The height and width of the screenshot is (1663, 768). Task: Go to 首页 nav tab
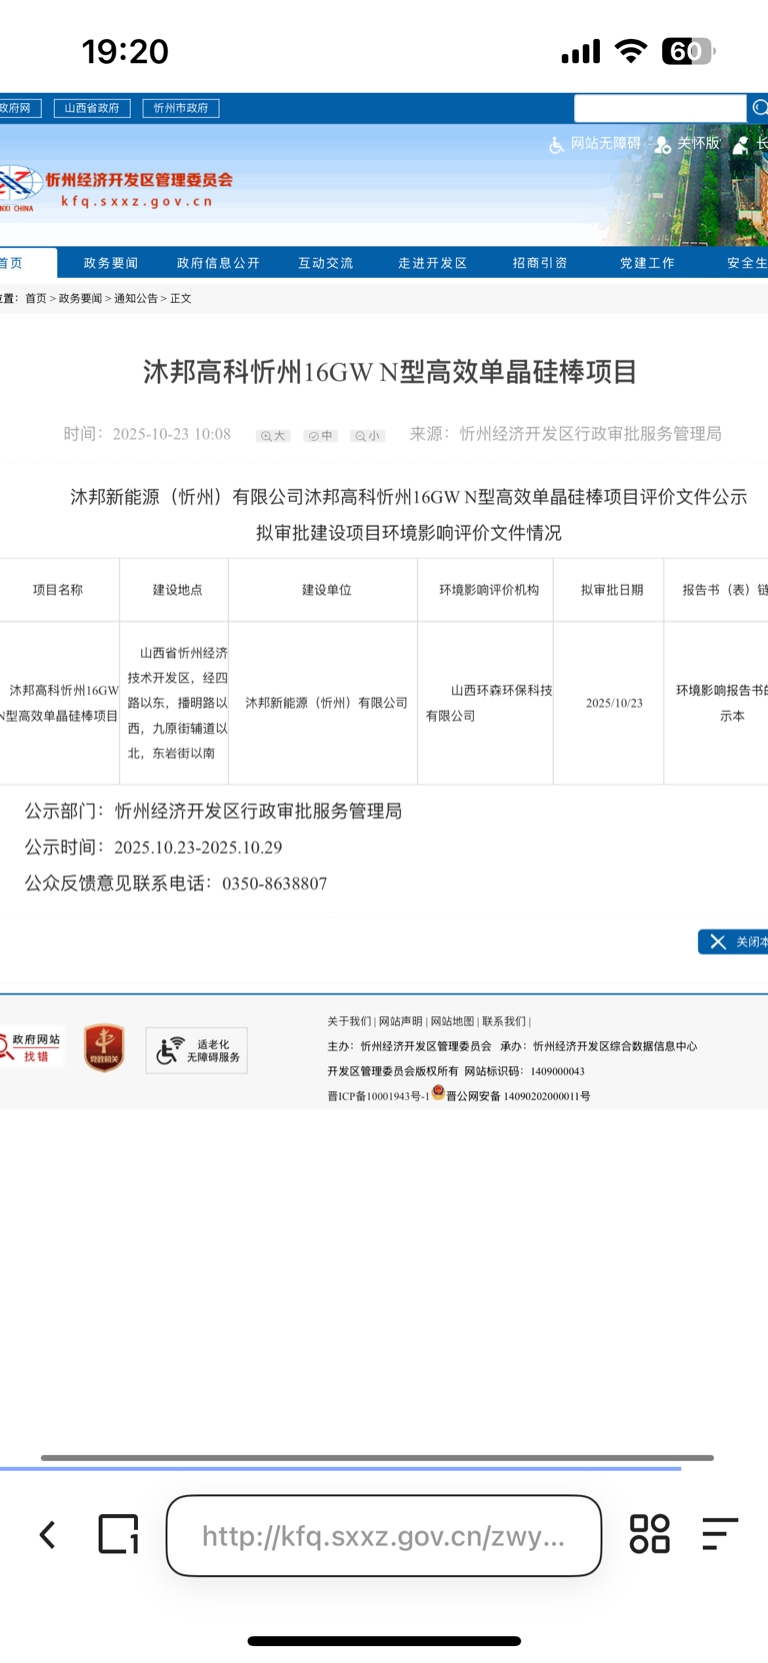pos(26,263)
